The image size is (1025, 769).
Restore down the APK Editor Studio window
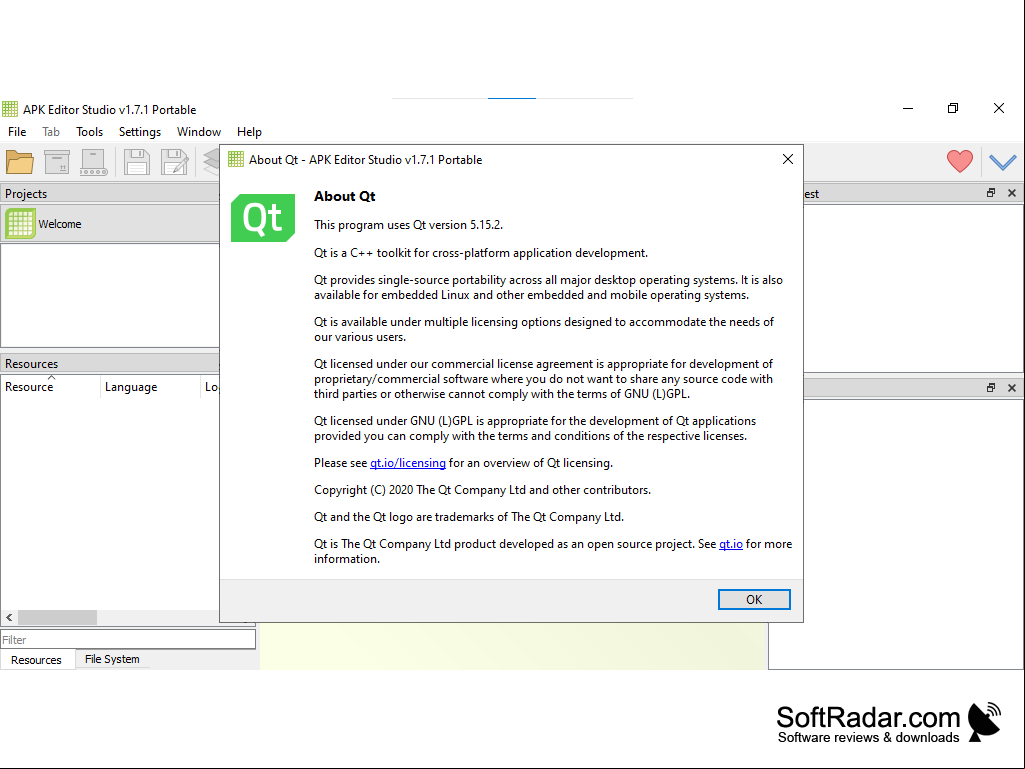[x=953, y=109]
